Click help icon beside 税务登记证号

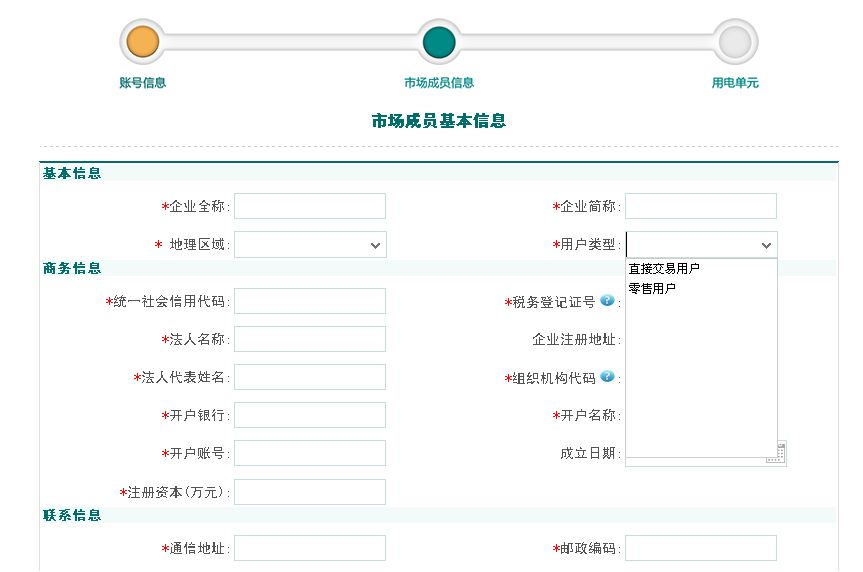[x=607, y=300]
